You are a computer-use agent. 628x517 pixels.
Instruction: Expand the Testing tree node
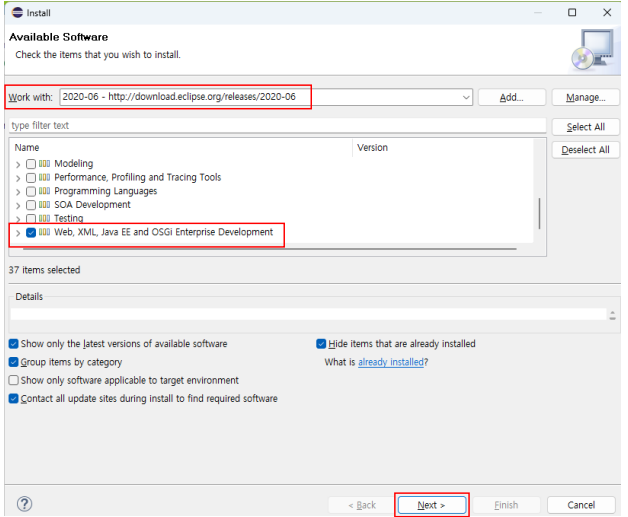point(18,219)
